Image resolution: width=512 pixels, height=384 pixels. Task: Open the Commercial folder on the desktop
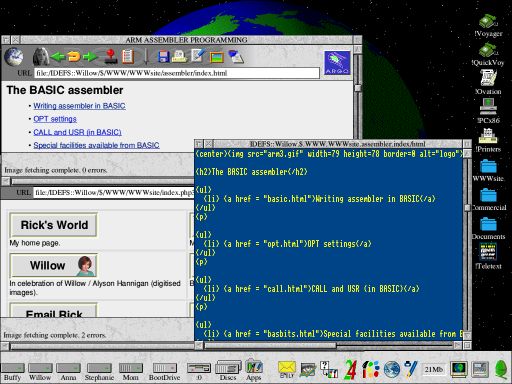(x=489, y=199)
